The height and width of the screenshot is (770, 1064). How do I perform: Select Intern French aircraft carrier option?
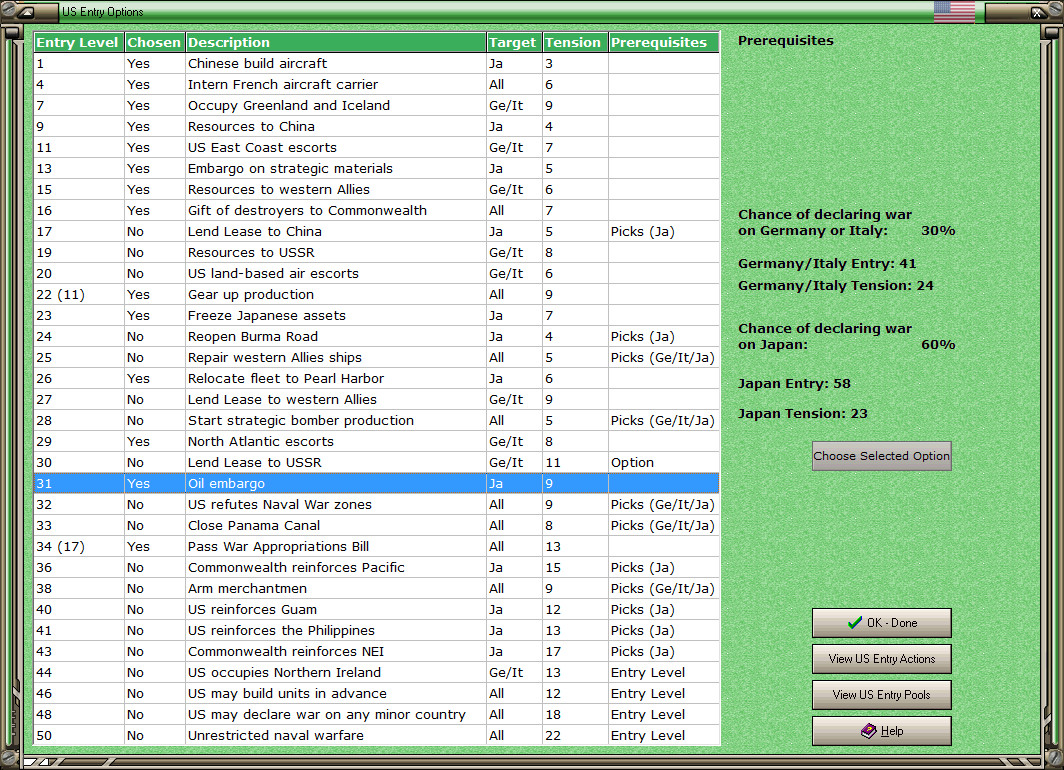click(377, 84)
